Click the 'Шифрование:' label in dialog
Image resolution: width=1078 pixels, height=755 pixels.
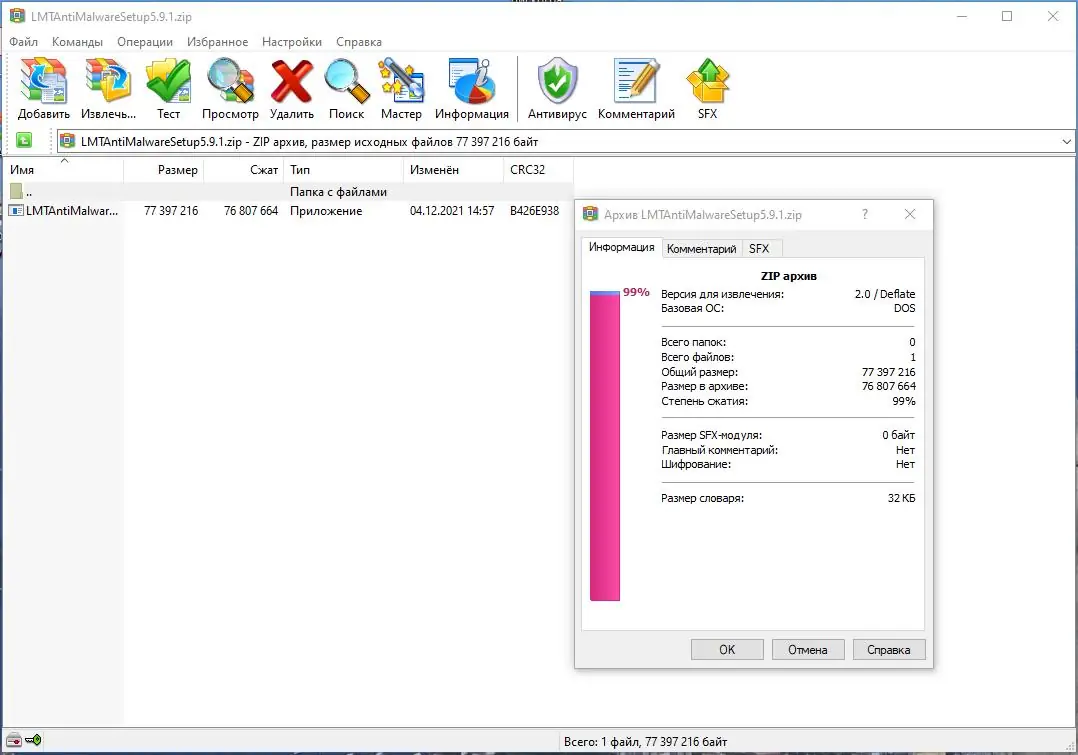click(x=696, y=465)
